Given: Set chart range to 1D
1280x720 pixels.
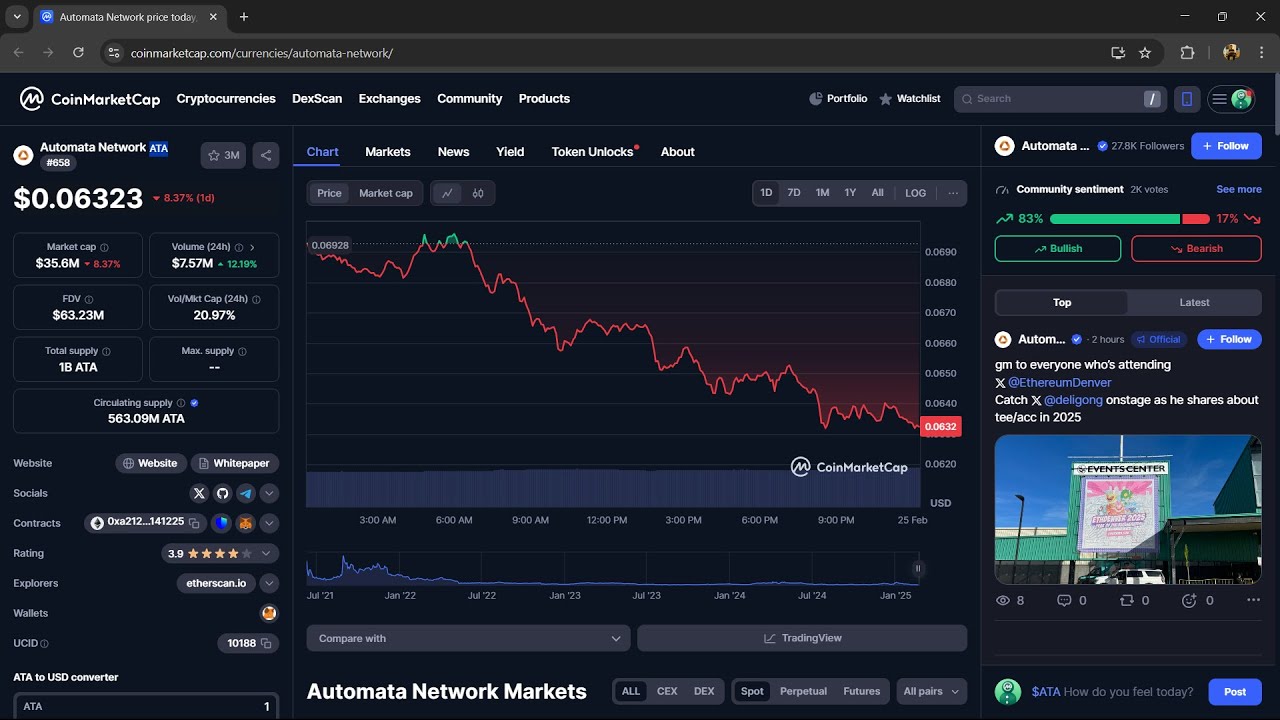Looking at the screenshot, I should 766,193.
